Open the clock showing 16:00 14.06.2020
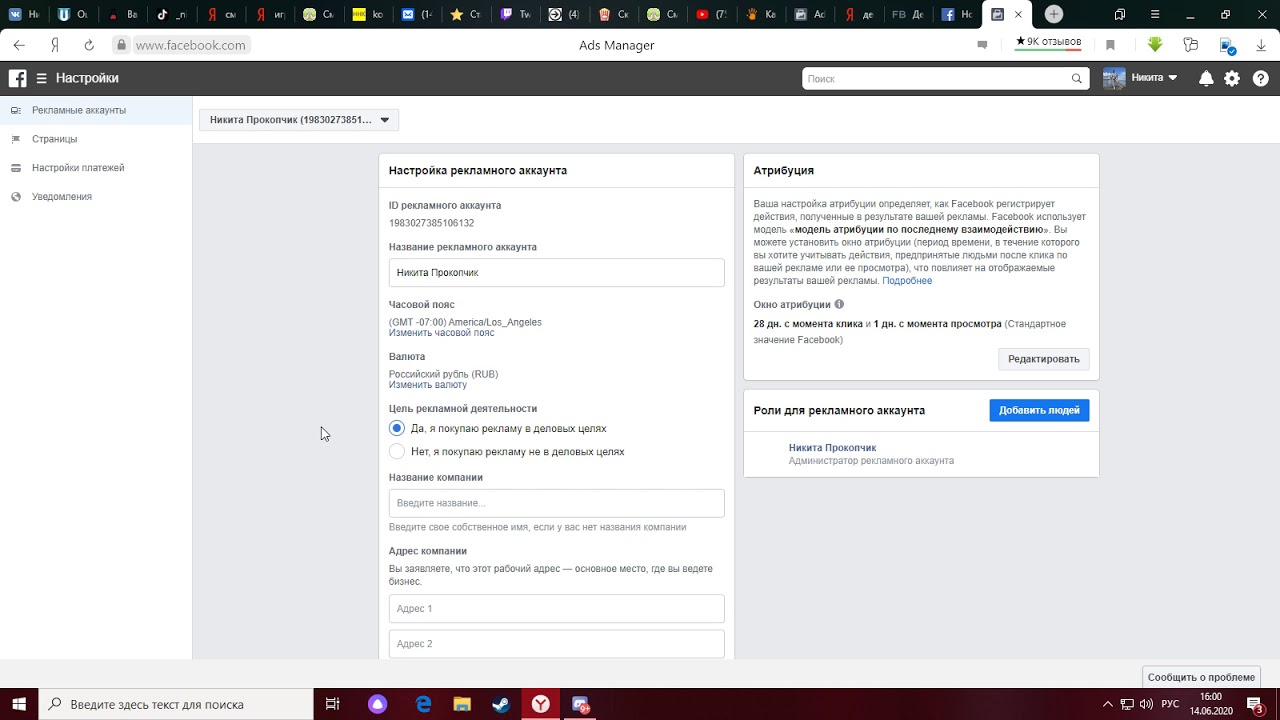Screen dimensions: 1280x720 tap(1210, 704)
